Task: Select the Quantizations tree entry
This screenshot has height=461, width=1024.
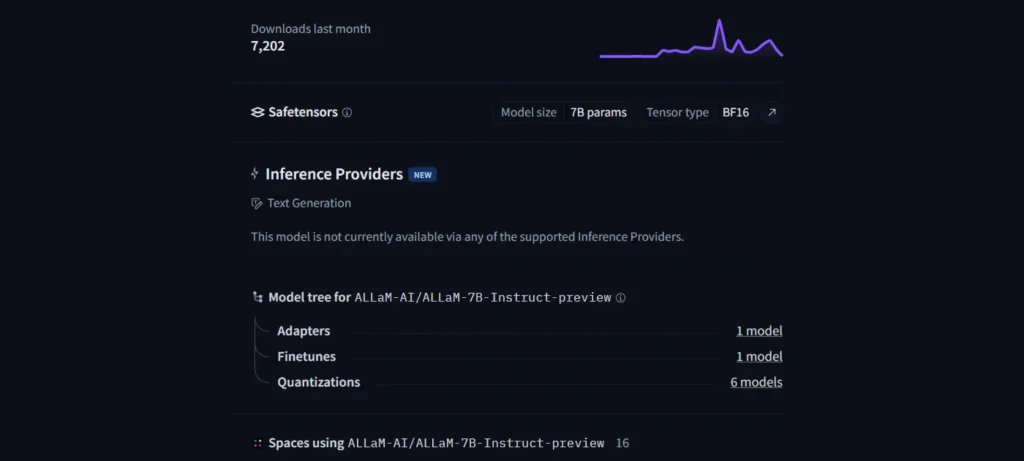Action: pyautogui.click(x=319, y=382)
